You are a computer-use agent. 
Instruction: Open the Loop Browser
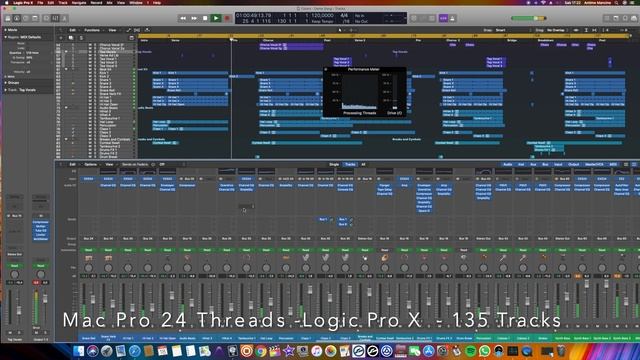point(625,18)
